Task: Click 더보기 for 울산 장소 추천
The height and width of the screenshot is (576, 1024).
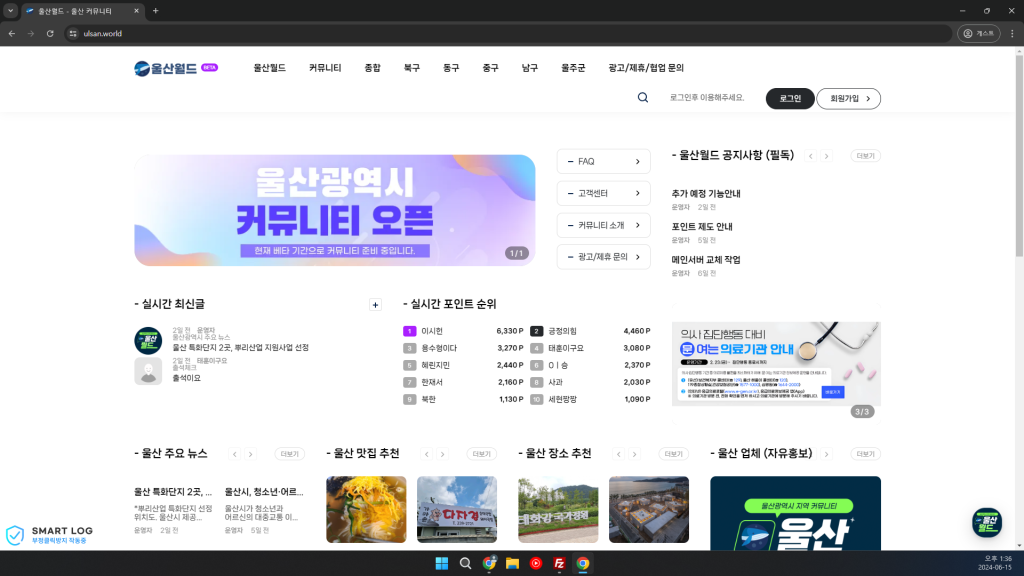Action: click(673, 454)
